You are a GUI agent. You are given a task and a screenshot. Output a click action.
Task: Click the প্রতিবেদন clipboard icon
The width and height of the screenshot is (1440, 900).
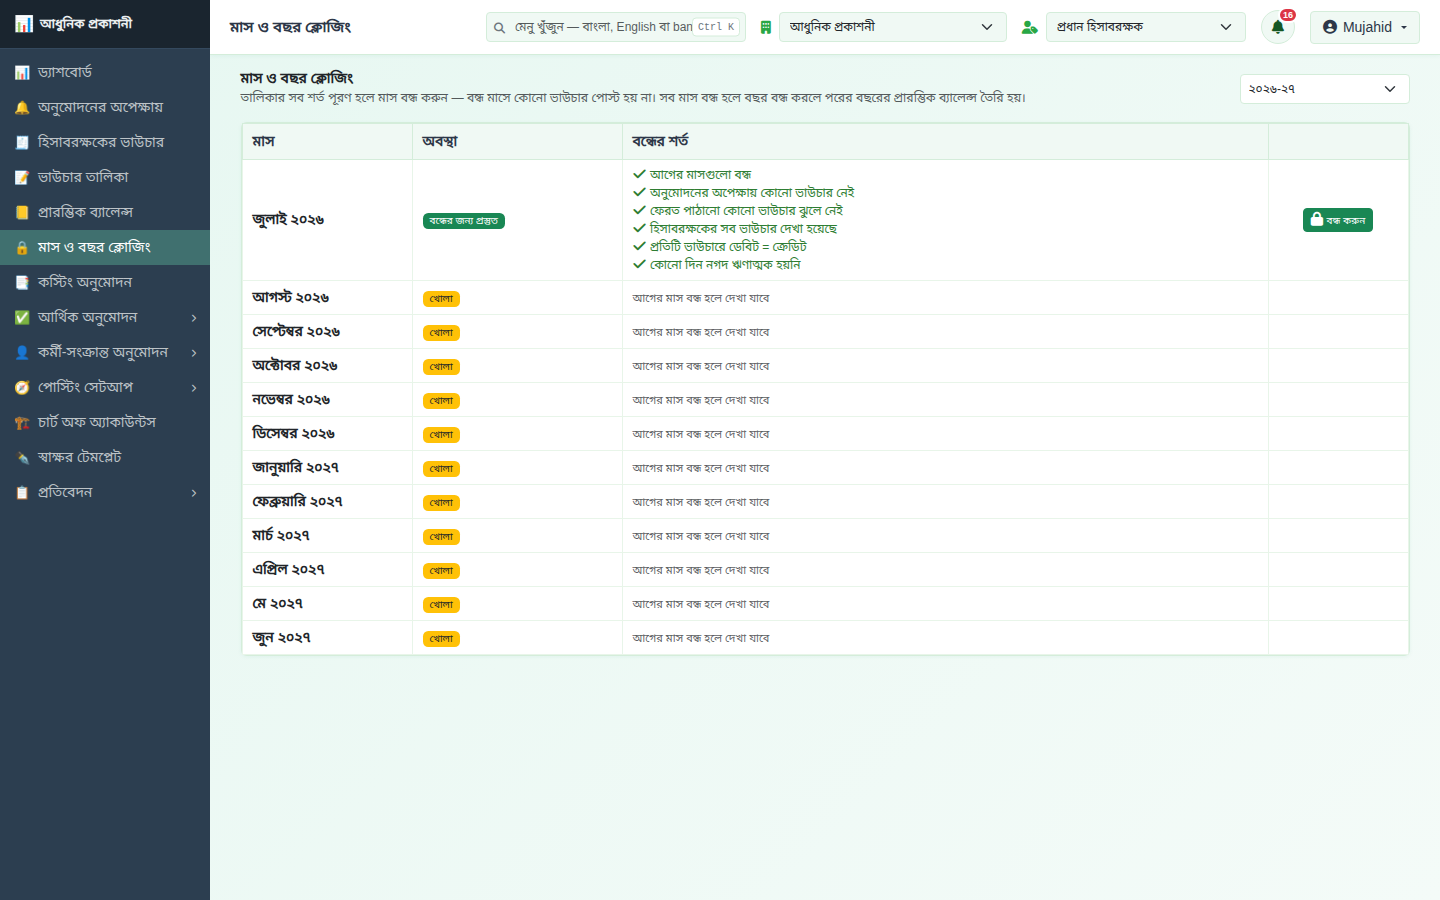pyautogui.click(x=22, y=492)
